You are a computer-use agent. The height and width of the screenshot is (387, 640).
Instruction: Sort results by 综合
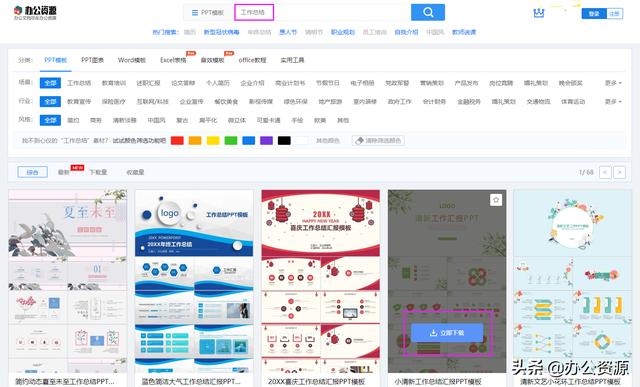pos(32,172)
